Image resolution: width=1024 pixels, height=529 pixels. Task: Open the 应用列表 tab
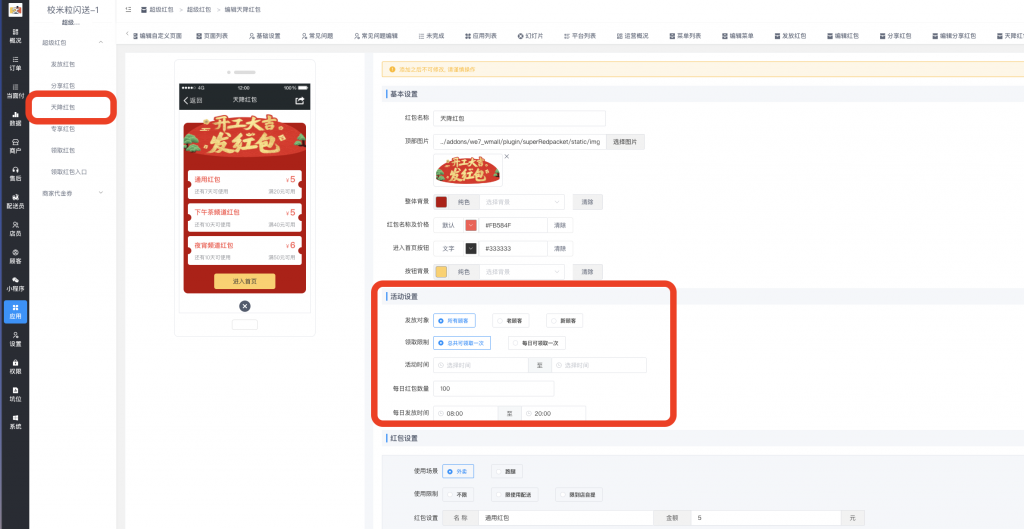point(481,36)
